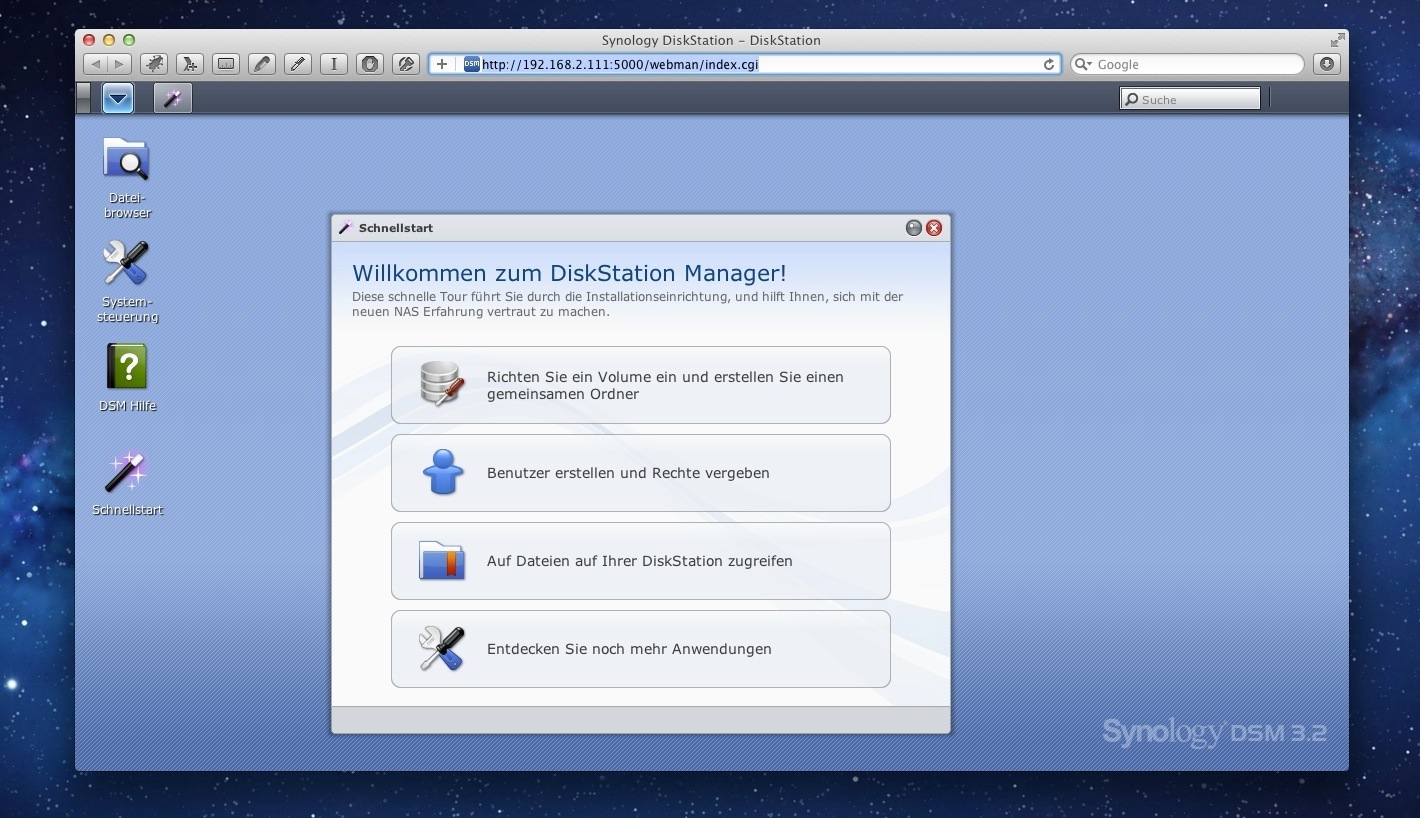Click the red close button of Safari
This screenshot has width=1420, height=818.
tap(89, 40)
